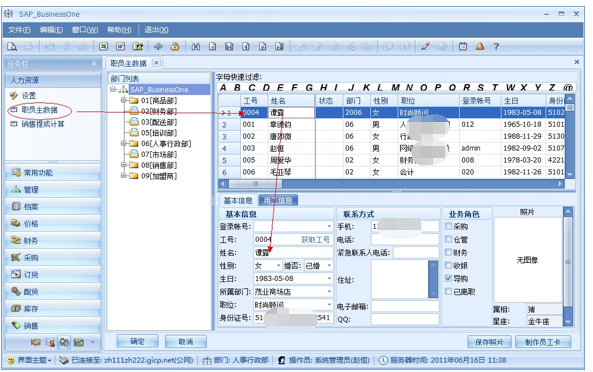
Task: Switch to the 用工信息 tab
Action: coord(278,200)
